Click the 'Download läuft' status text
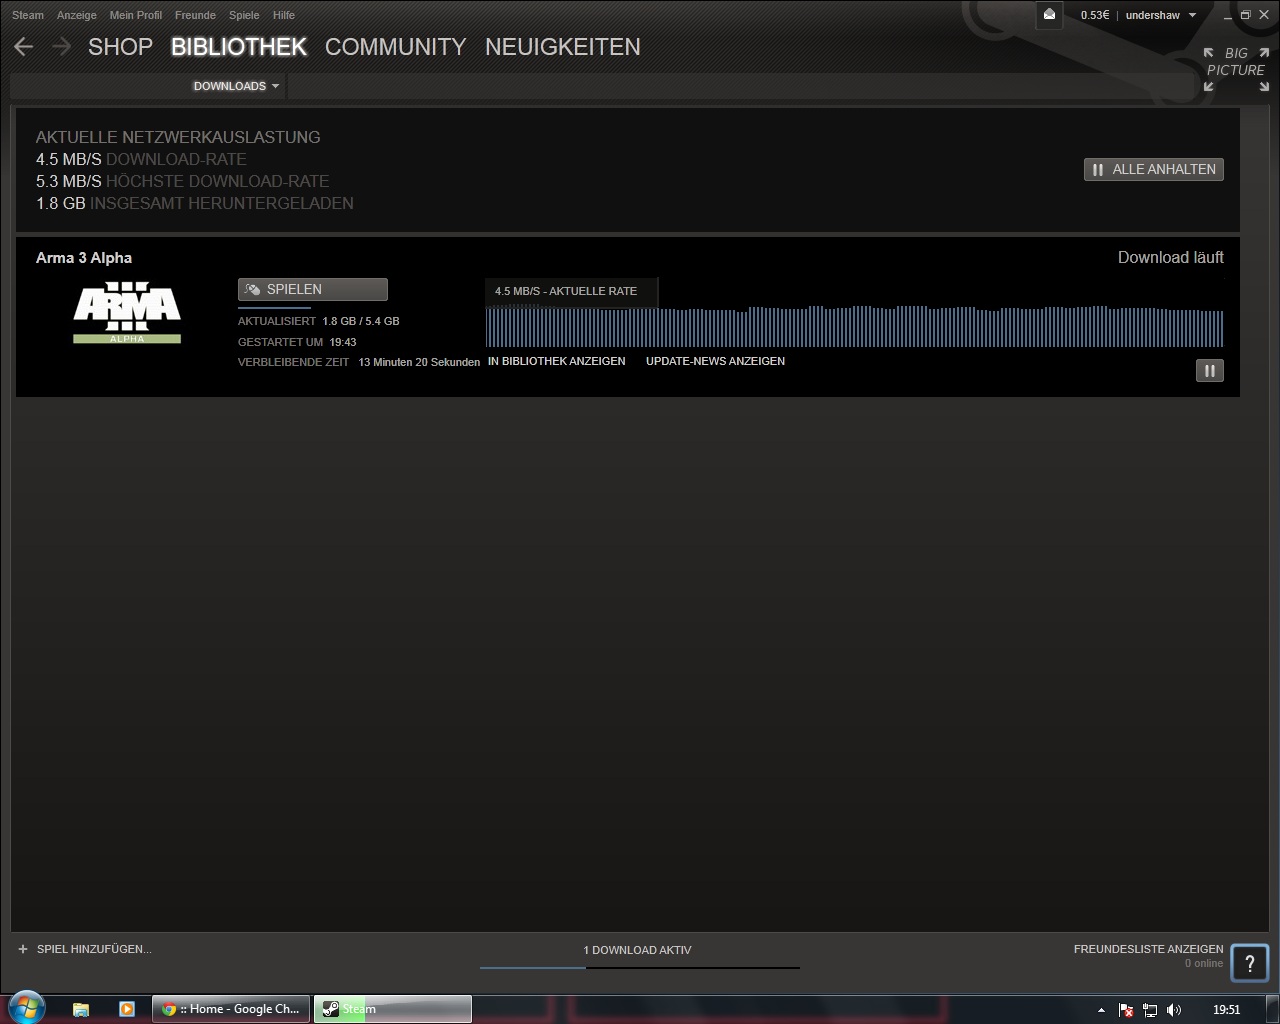The image size is (1280, 1024). point(1171,257)
